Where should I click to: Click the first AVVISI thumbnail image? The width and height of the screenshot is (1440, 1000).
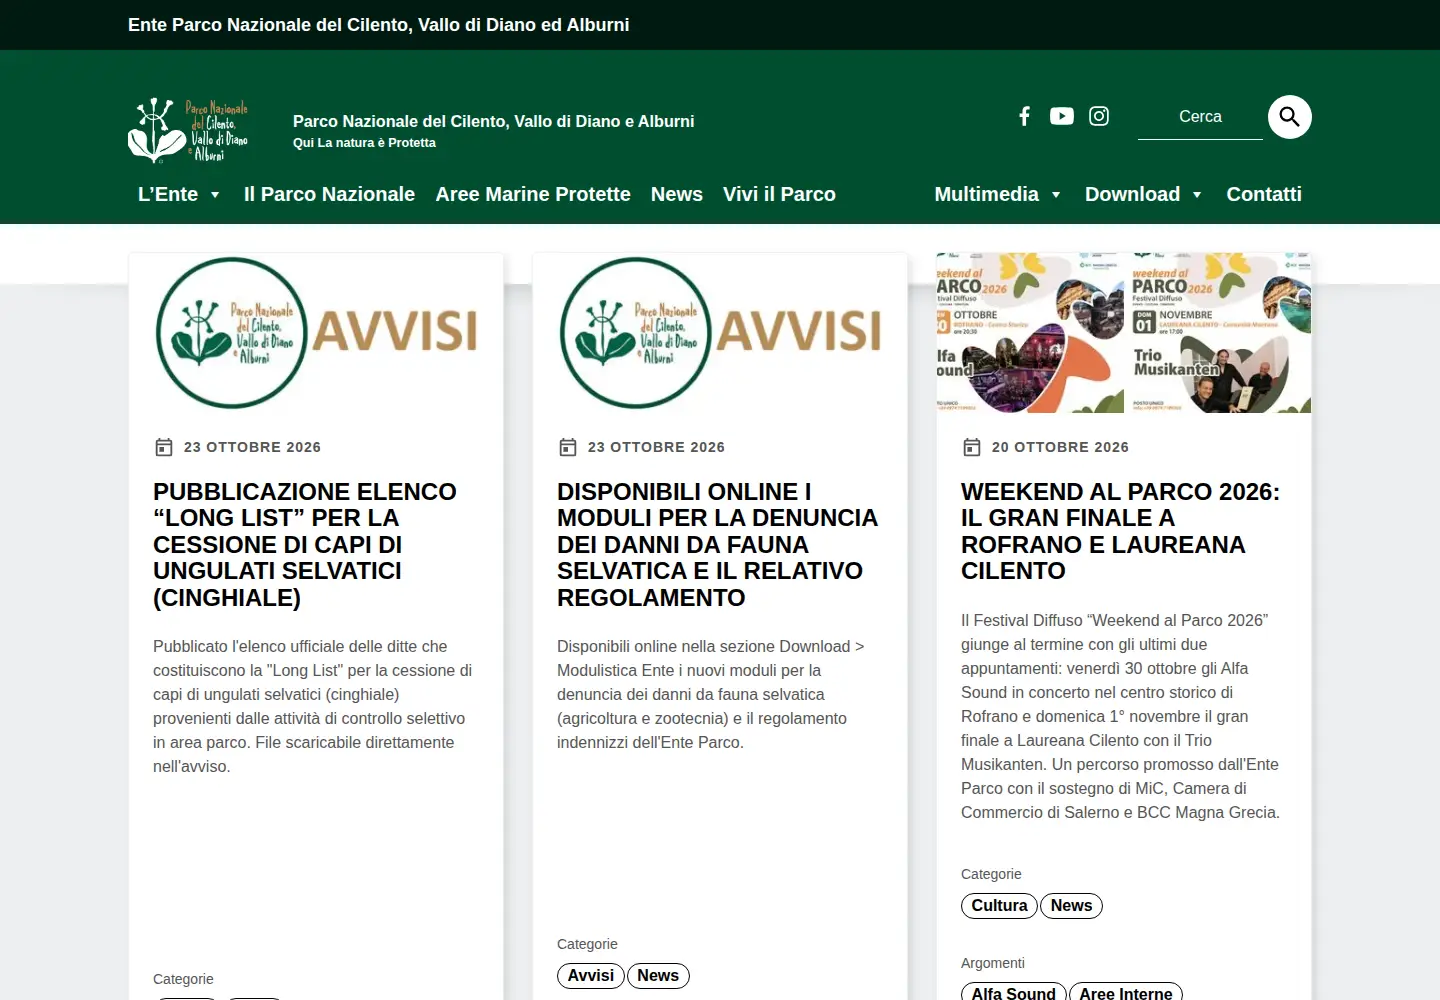pos(316,333)
